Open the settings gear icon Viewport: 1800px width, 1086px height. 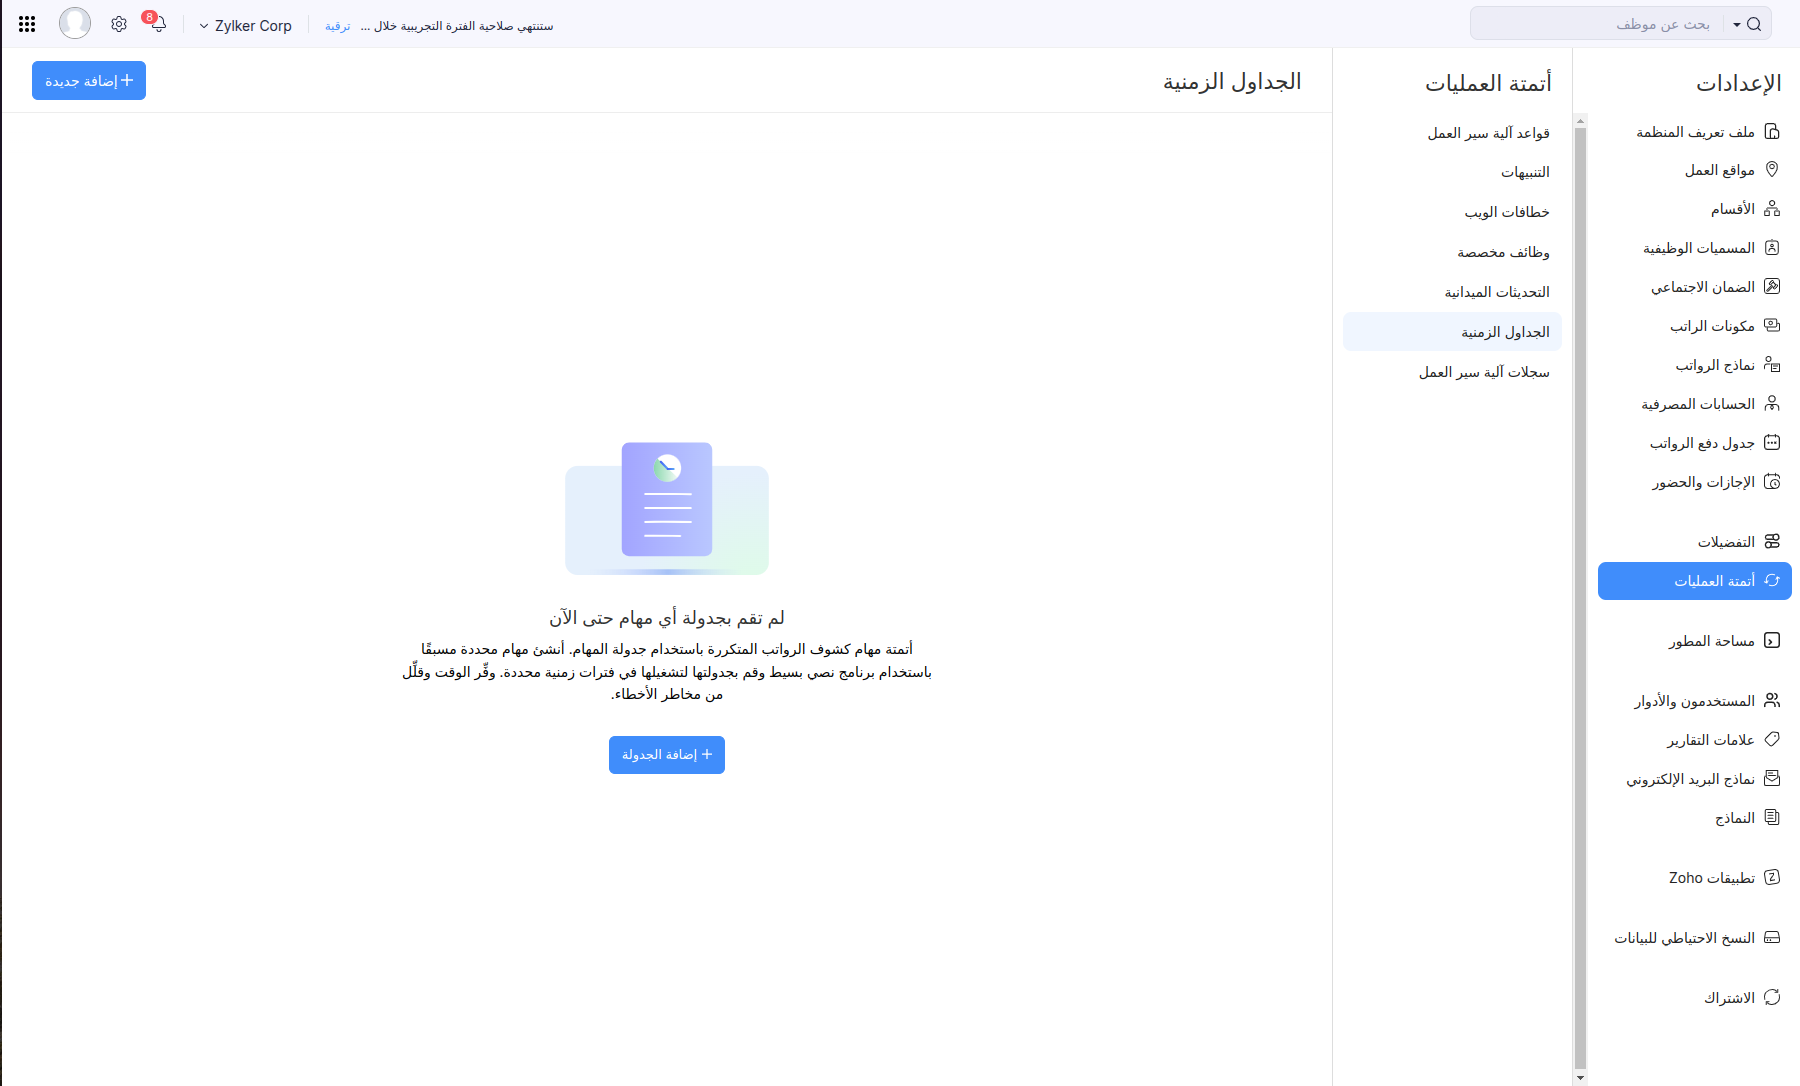pyautogui.click(x=119, y=24)
